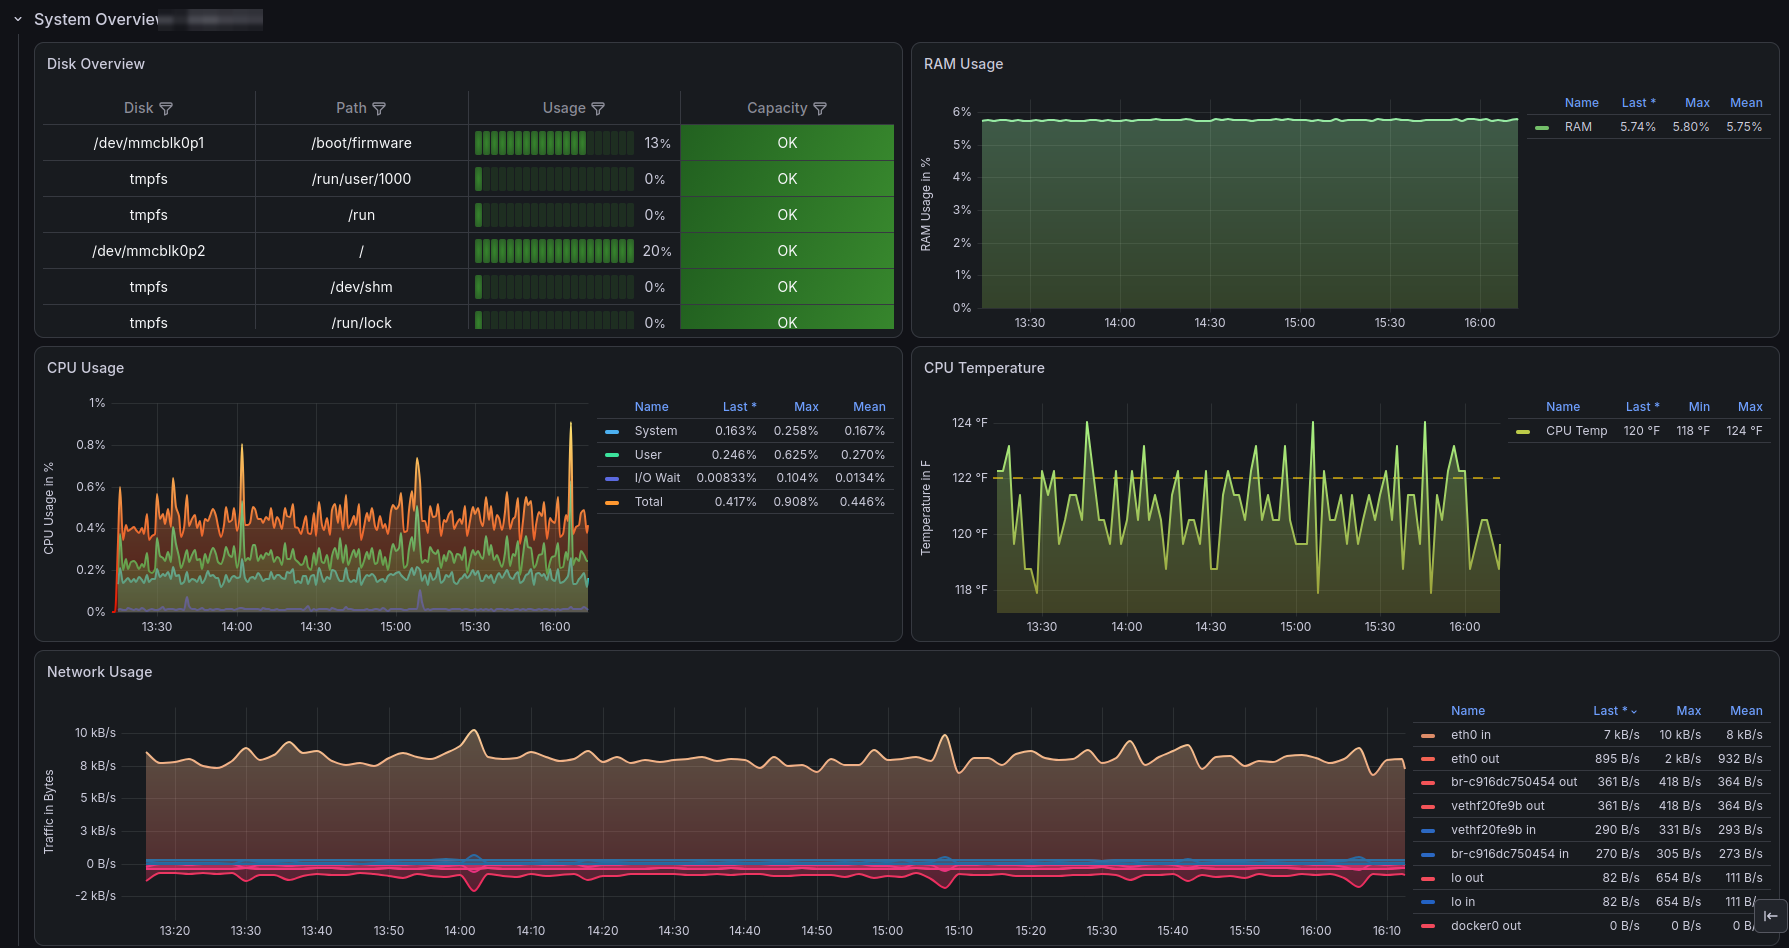Viewport: 1789px width, 948px height.
Task: Click the RAM series color indicator
Action: tap(1542, 127)
